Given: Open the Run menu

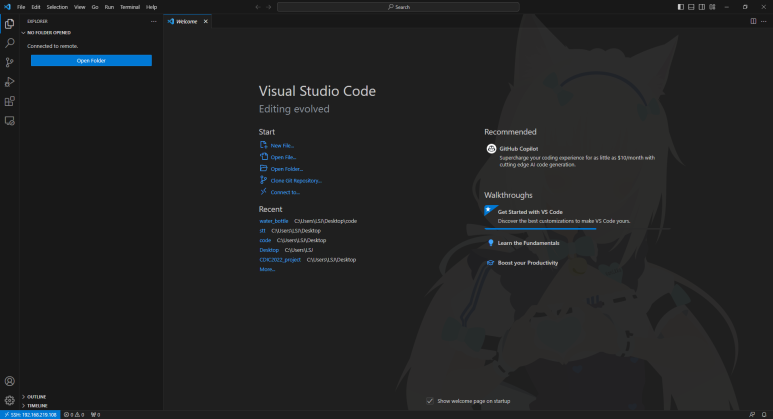Looking at the screenshot, I should tap(109, 7).
